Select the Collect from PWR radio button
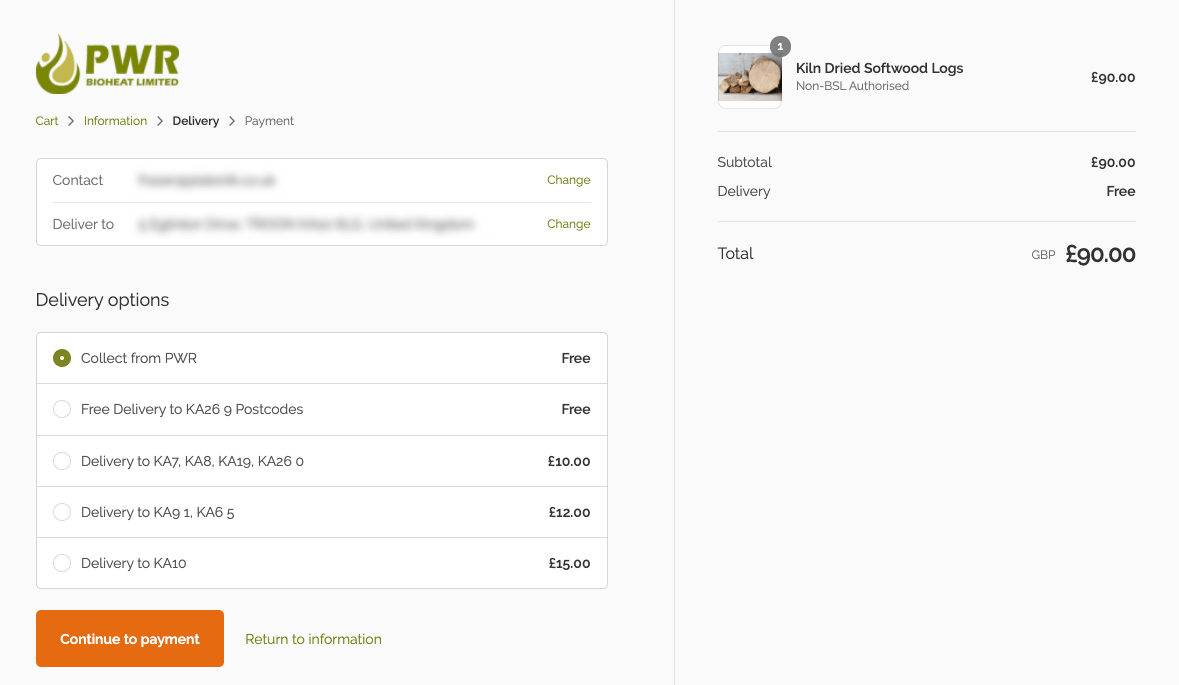The image size is (1179, 685). (61, 357)
